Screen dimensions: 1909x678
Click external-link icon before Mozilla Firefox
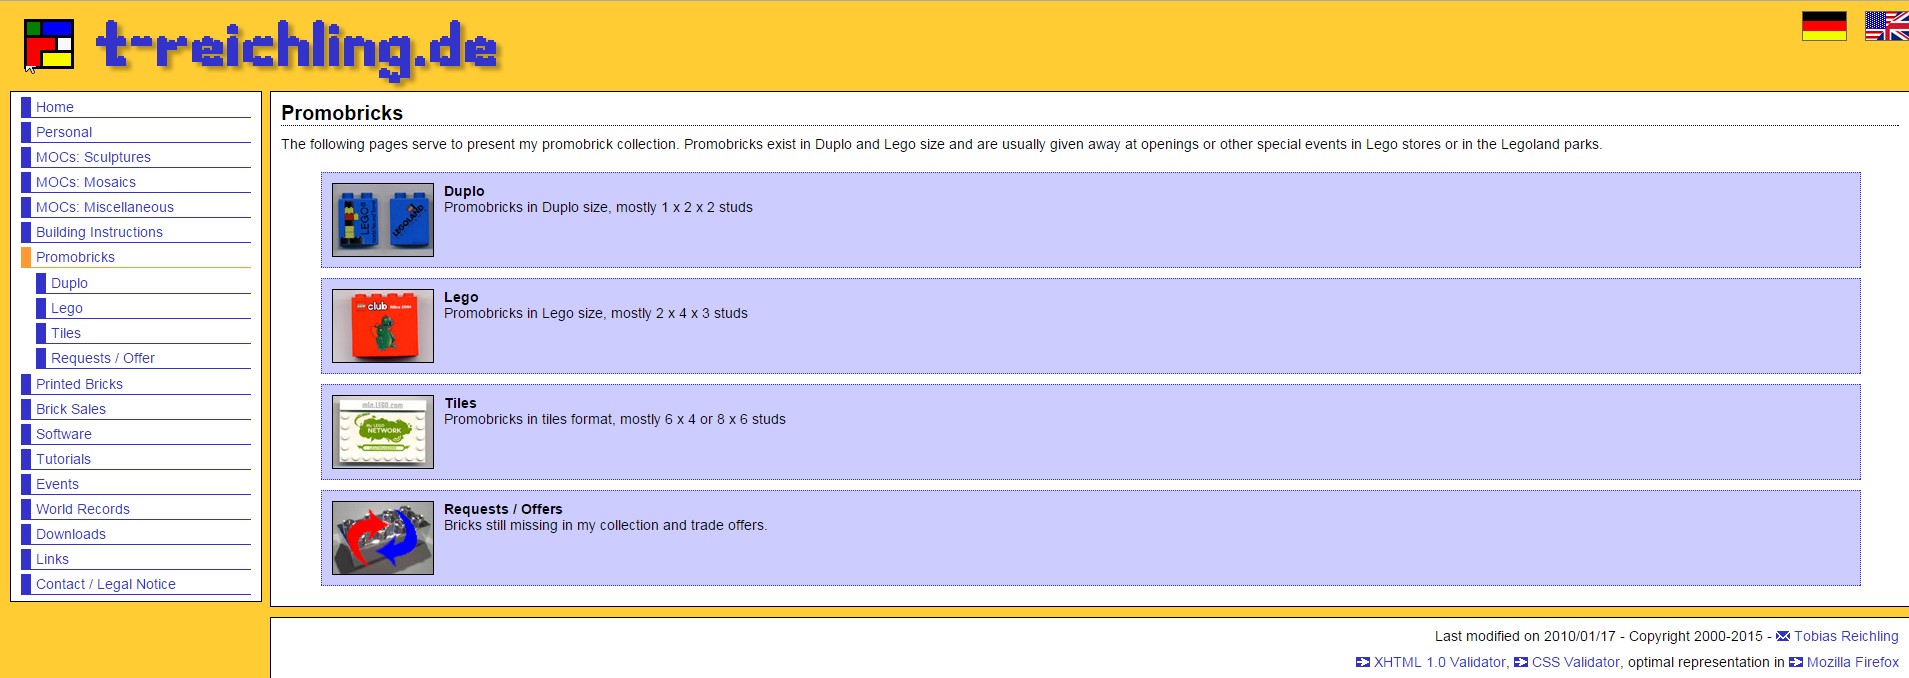click(1796, 662)
